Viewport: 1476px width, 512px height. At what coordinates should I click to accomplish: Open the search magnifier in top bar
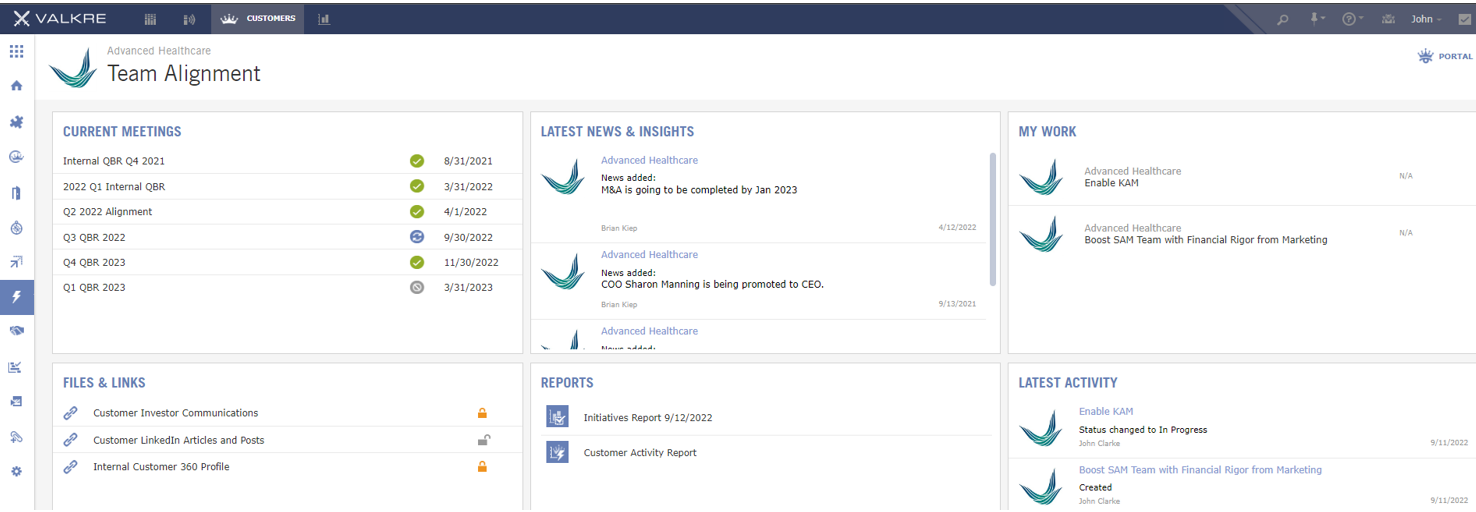[x=1283, y=19]
